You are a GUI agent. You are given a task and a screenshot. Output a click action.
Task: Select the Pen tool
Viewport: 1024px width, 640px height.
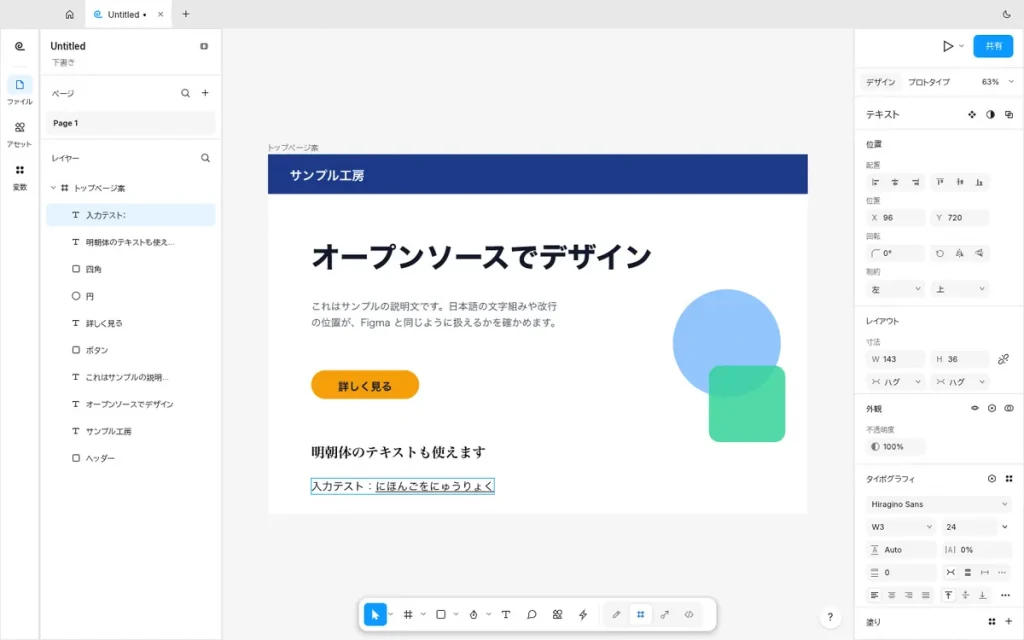tap(473, 615)
